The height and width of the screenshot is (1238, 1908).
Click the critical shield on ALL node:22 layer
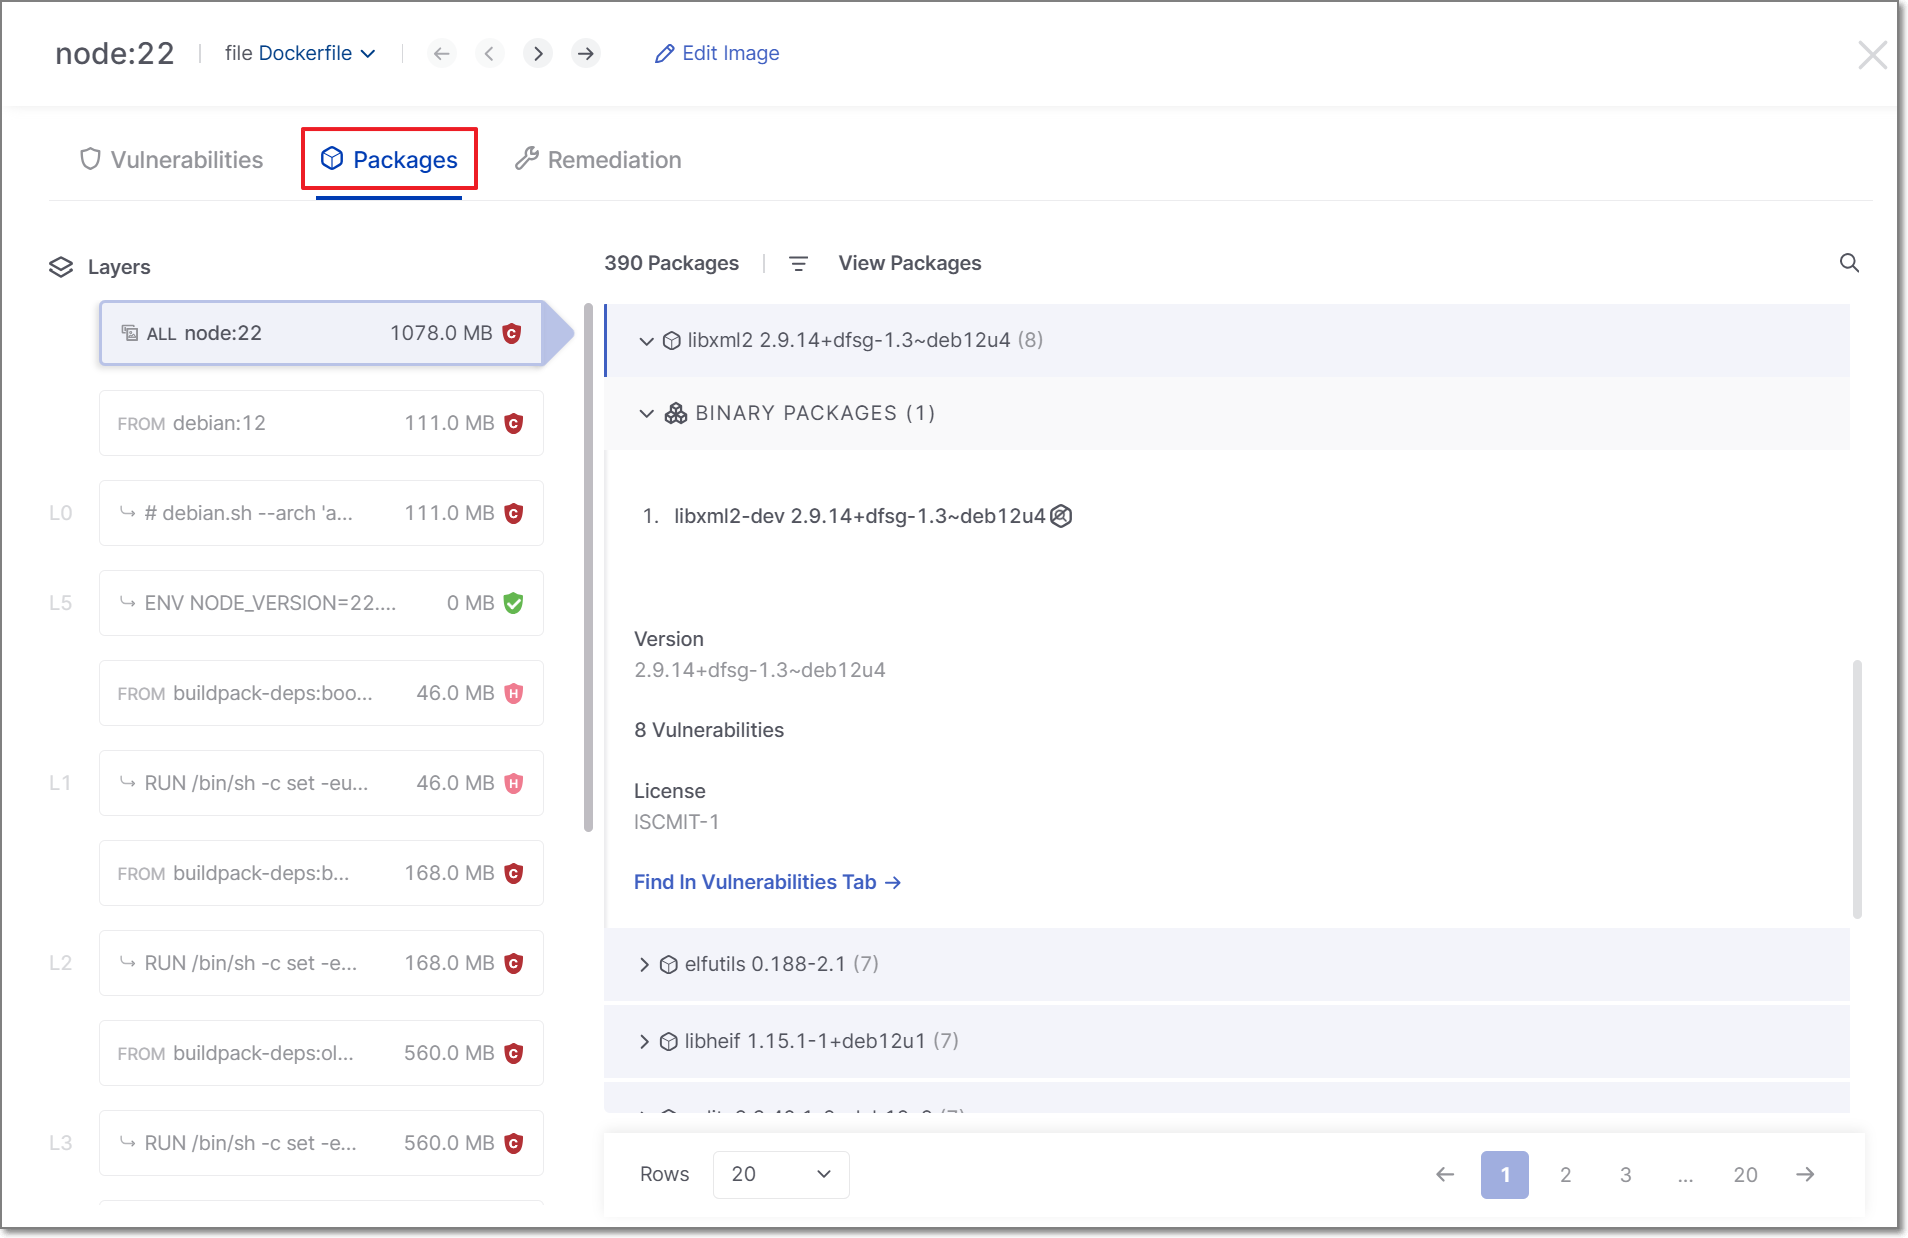[x=512, y=334]
